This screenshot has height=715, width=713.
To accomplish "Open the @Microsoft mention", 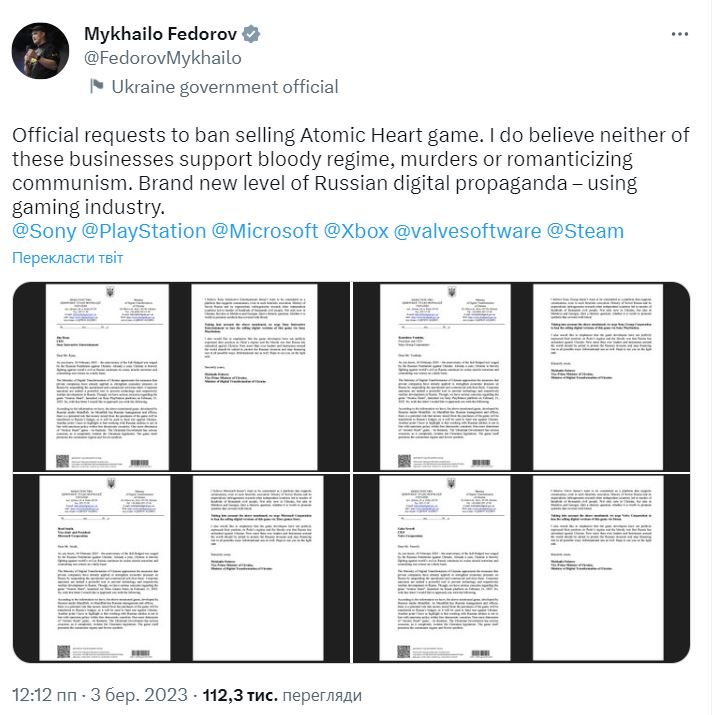I will (266, 231).
